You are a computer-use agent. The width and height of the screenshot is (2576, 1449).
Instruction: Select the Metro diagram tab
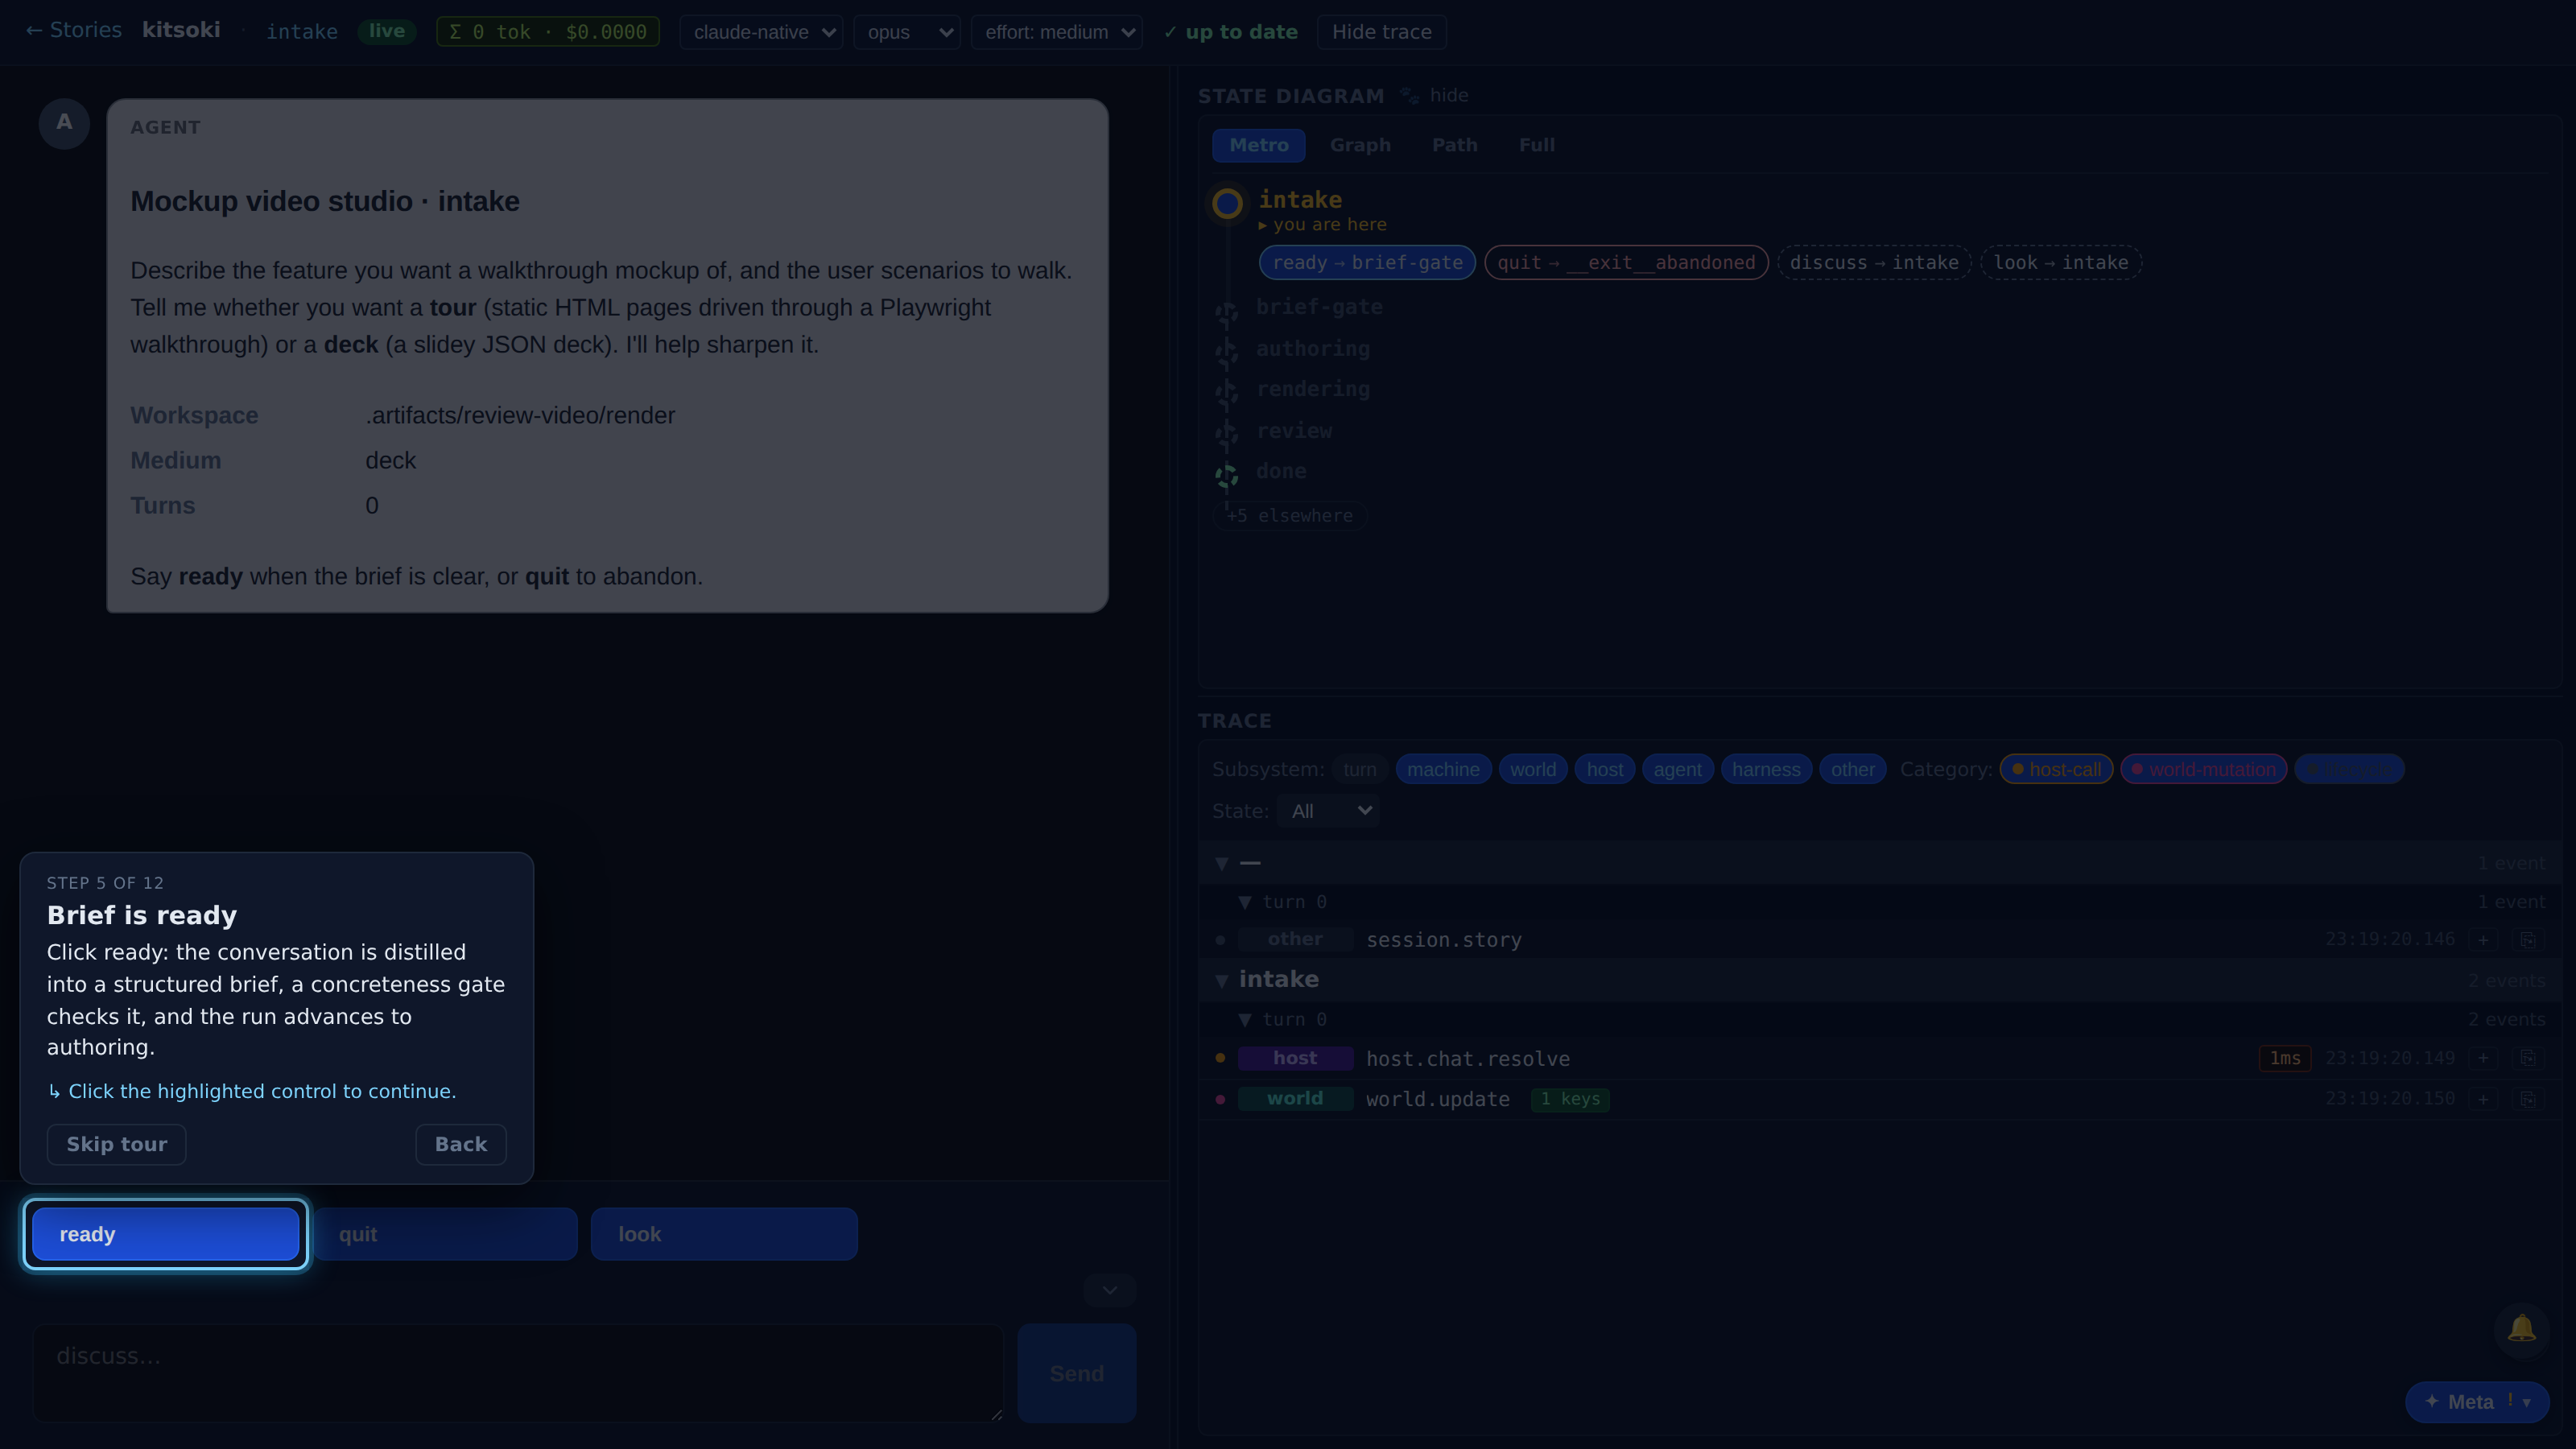coord(1259,145)
